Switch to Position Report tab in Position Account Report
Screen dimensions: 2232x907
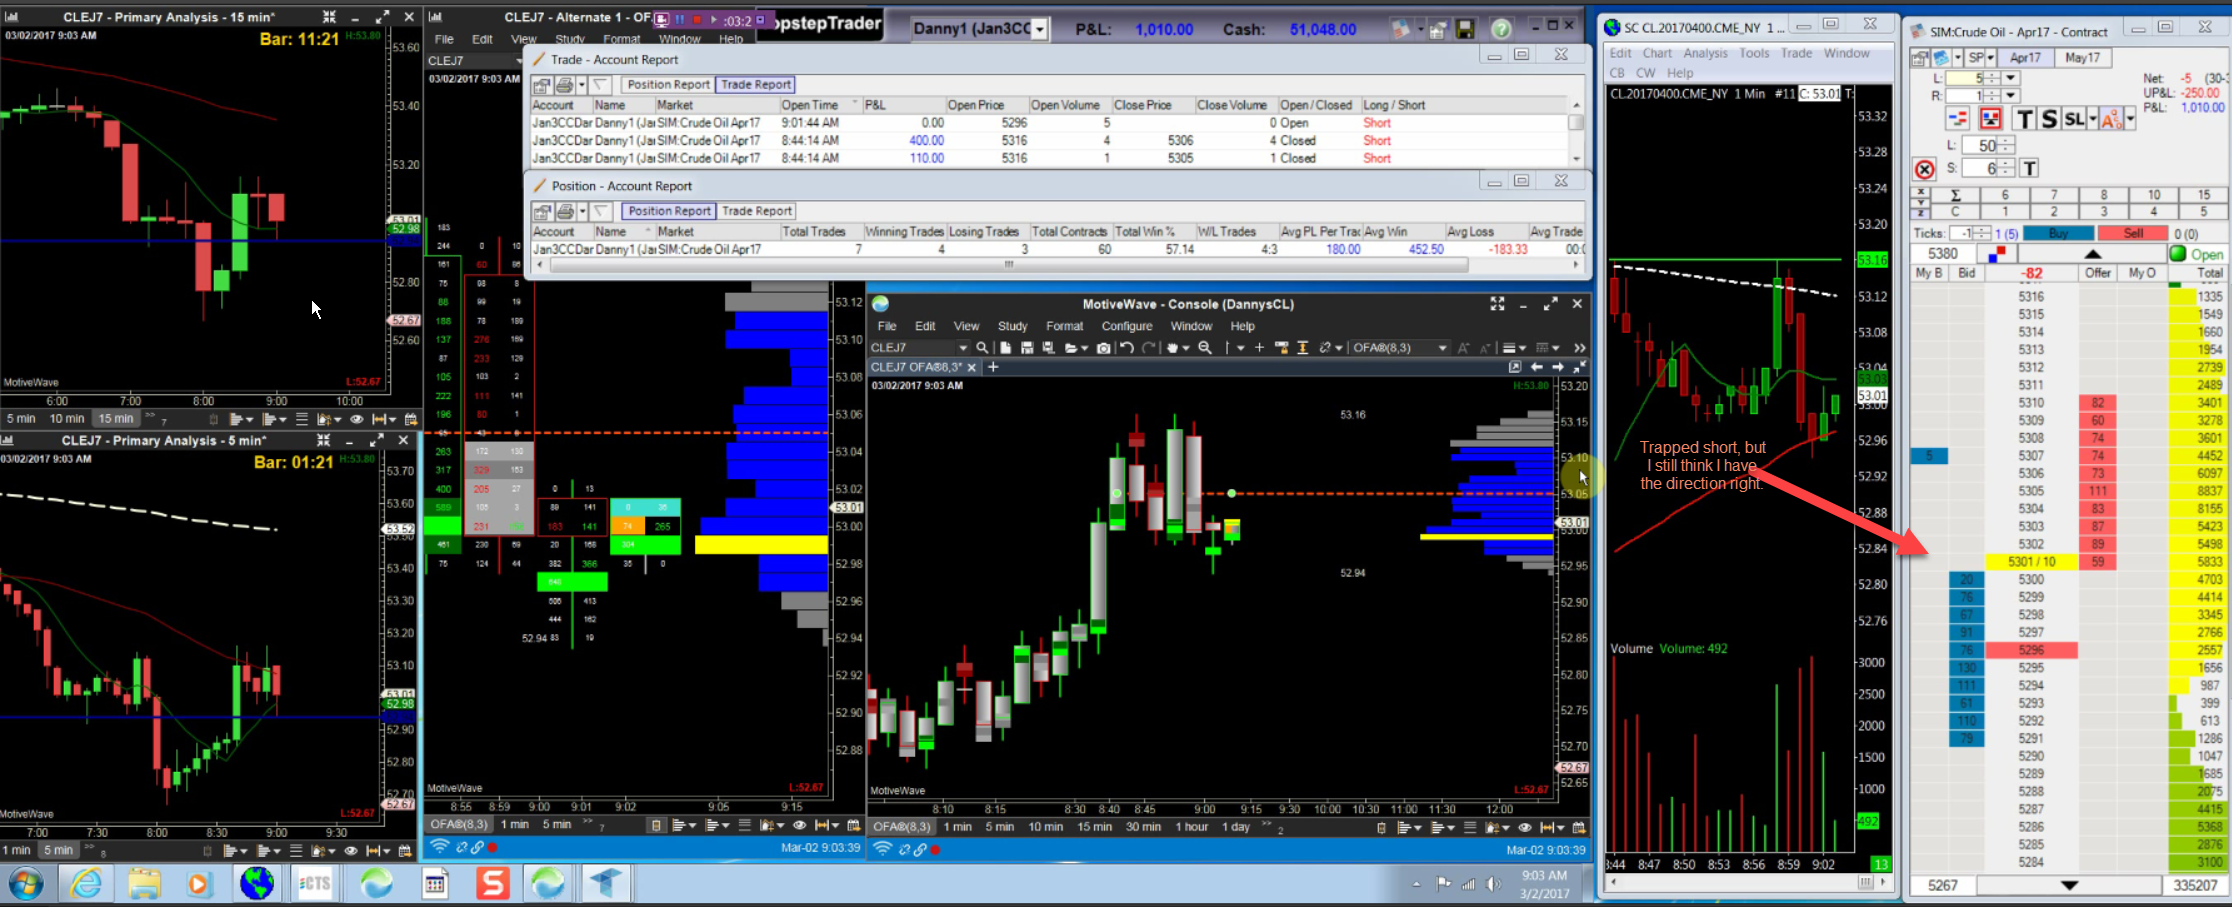tap(669, 211)
